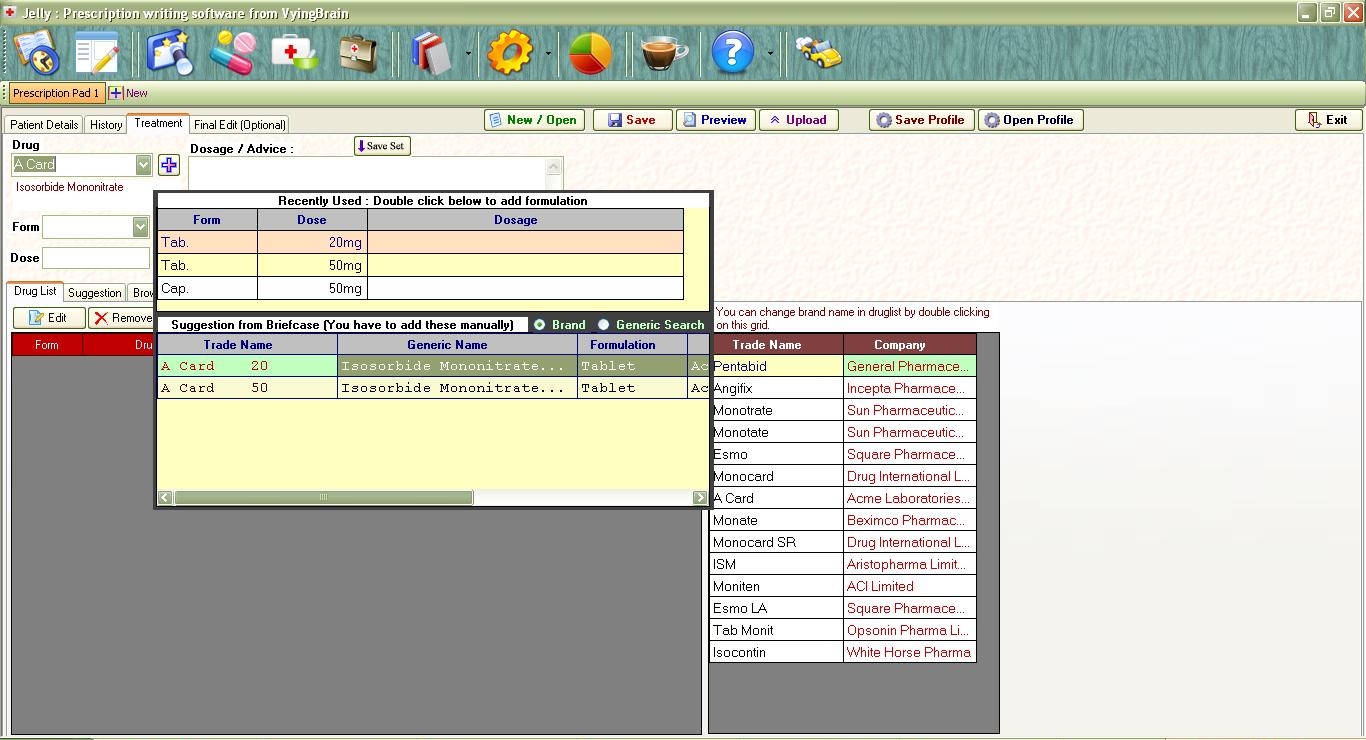This screenshot has width=1366, height=740.
Task: Click the Open Profile button
Action: tap(1030, 120)
